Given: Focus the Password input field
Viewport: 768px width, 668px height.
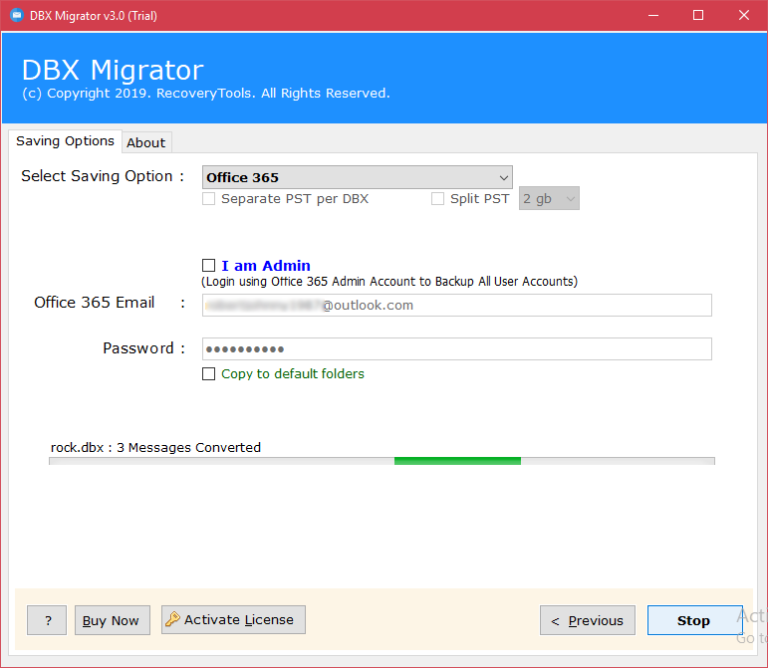Looking at the screenshot, I should 456,349.
